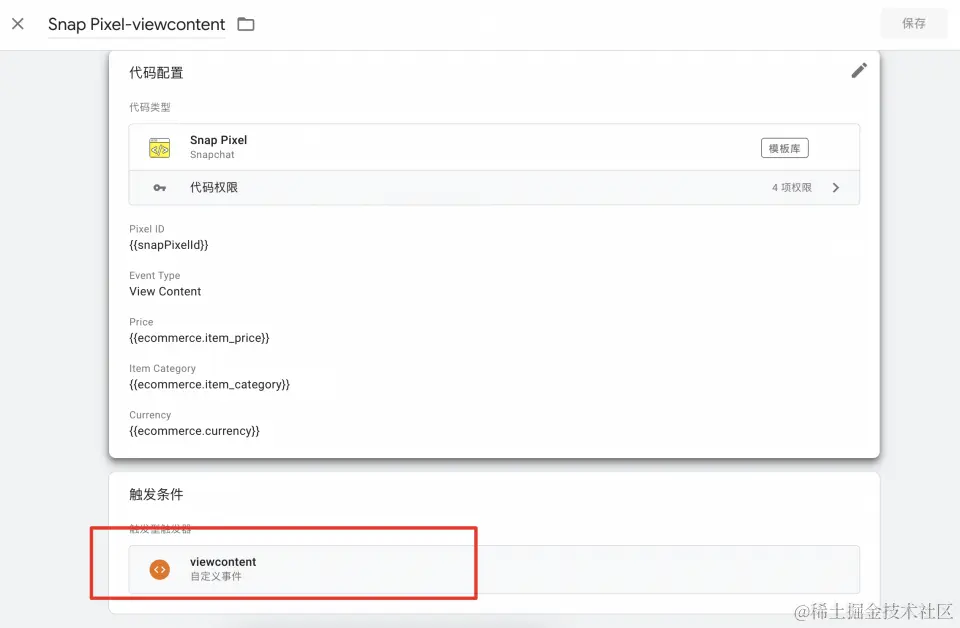Image resolution: width=960 pixels, height=628 pixels.
Task: Close the tag editor with the X icon
Action: [18, 24]
